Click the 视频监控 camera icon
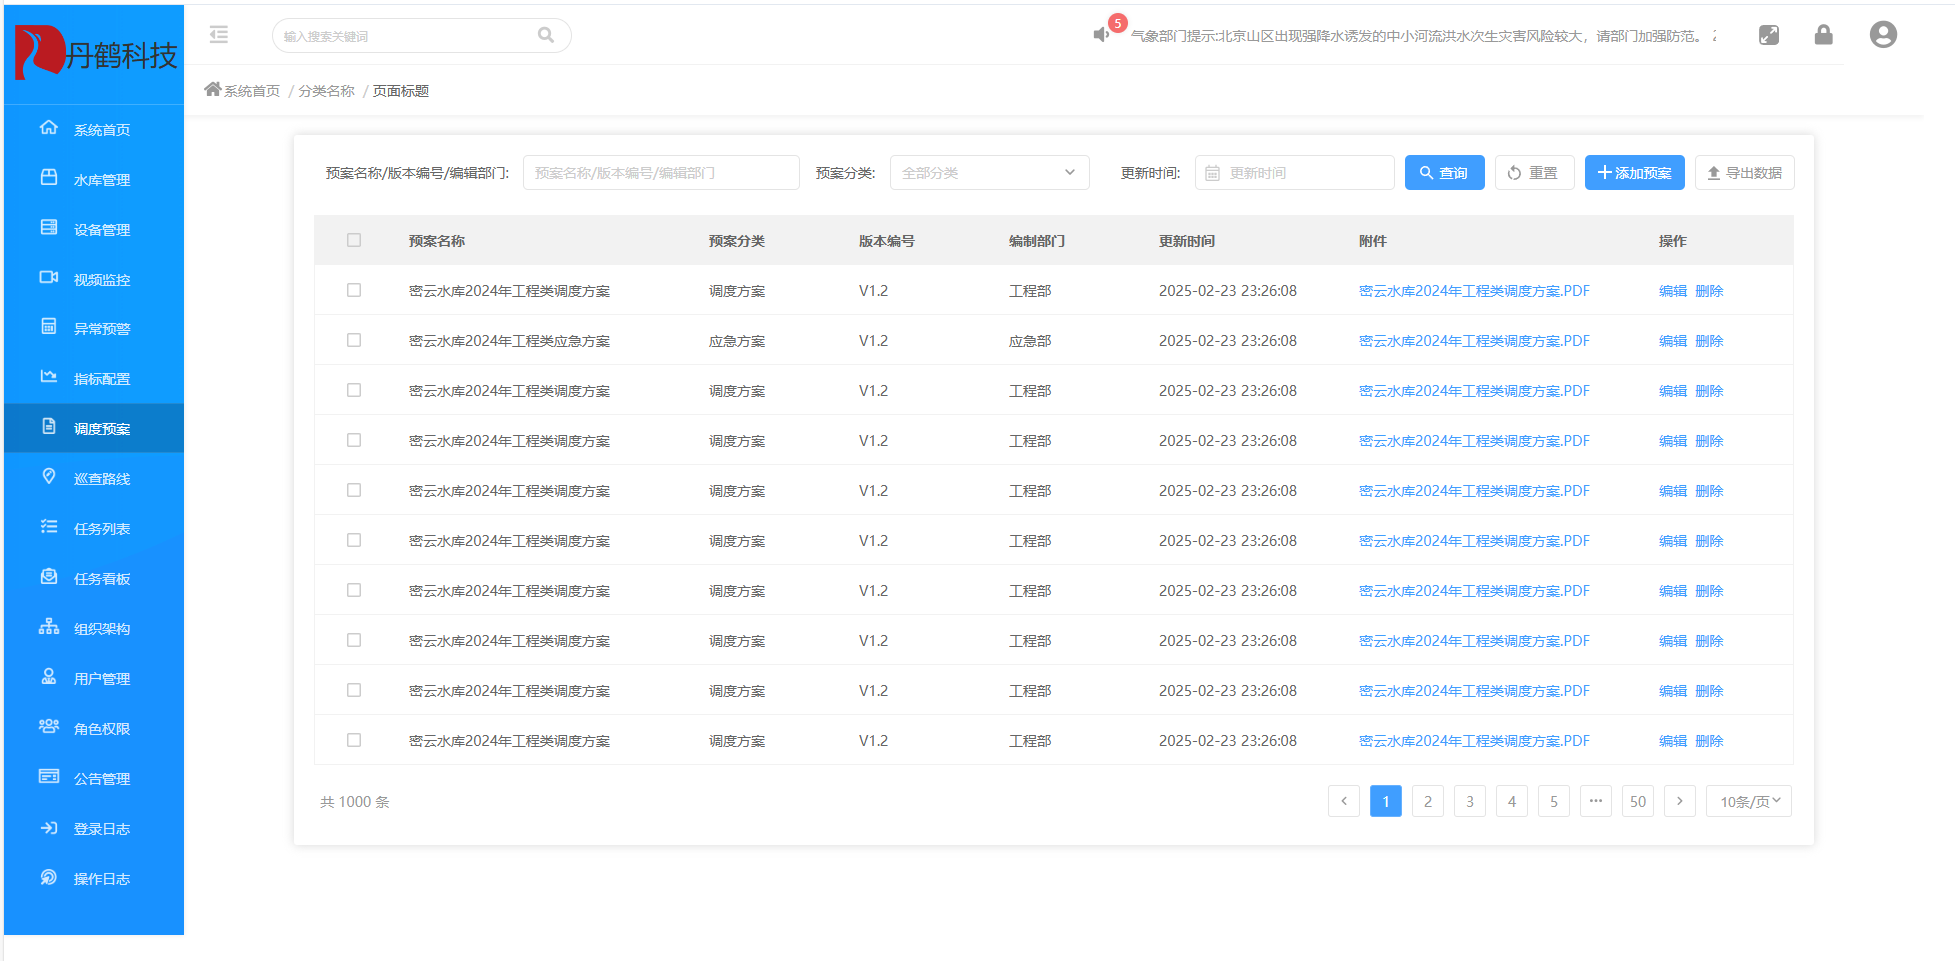Viewport: 1955px width, 961px height. click(x=49, y=278)
